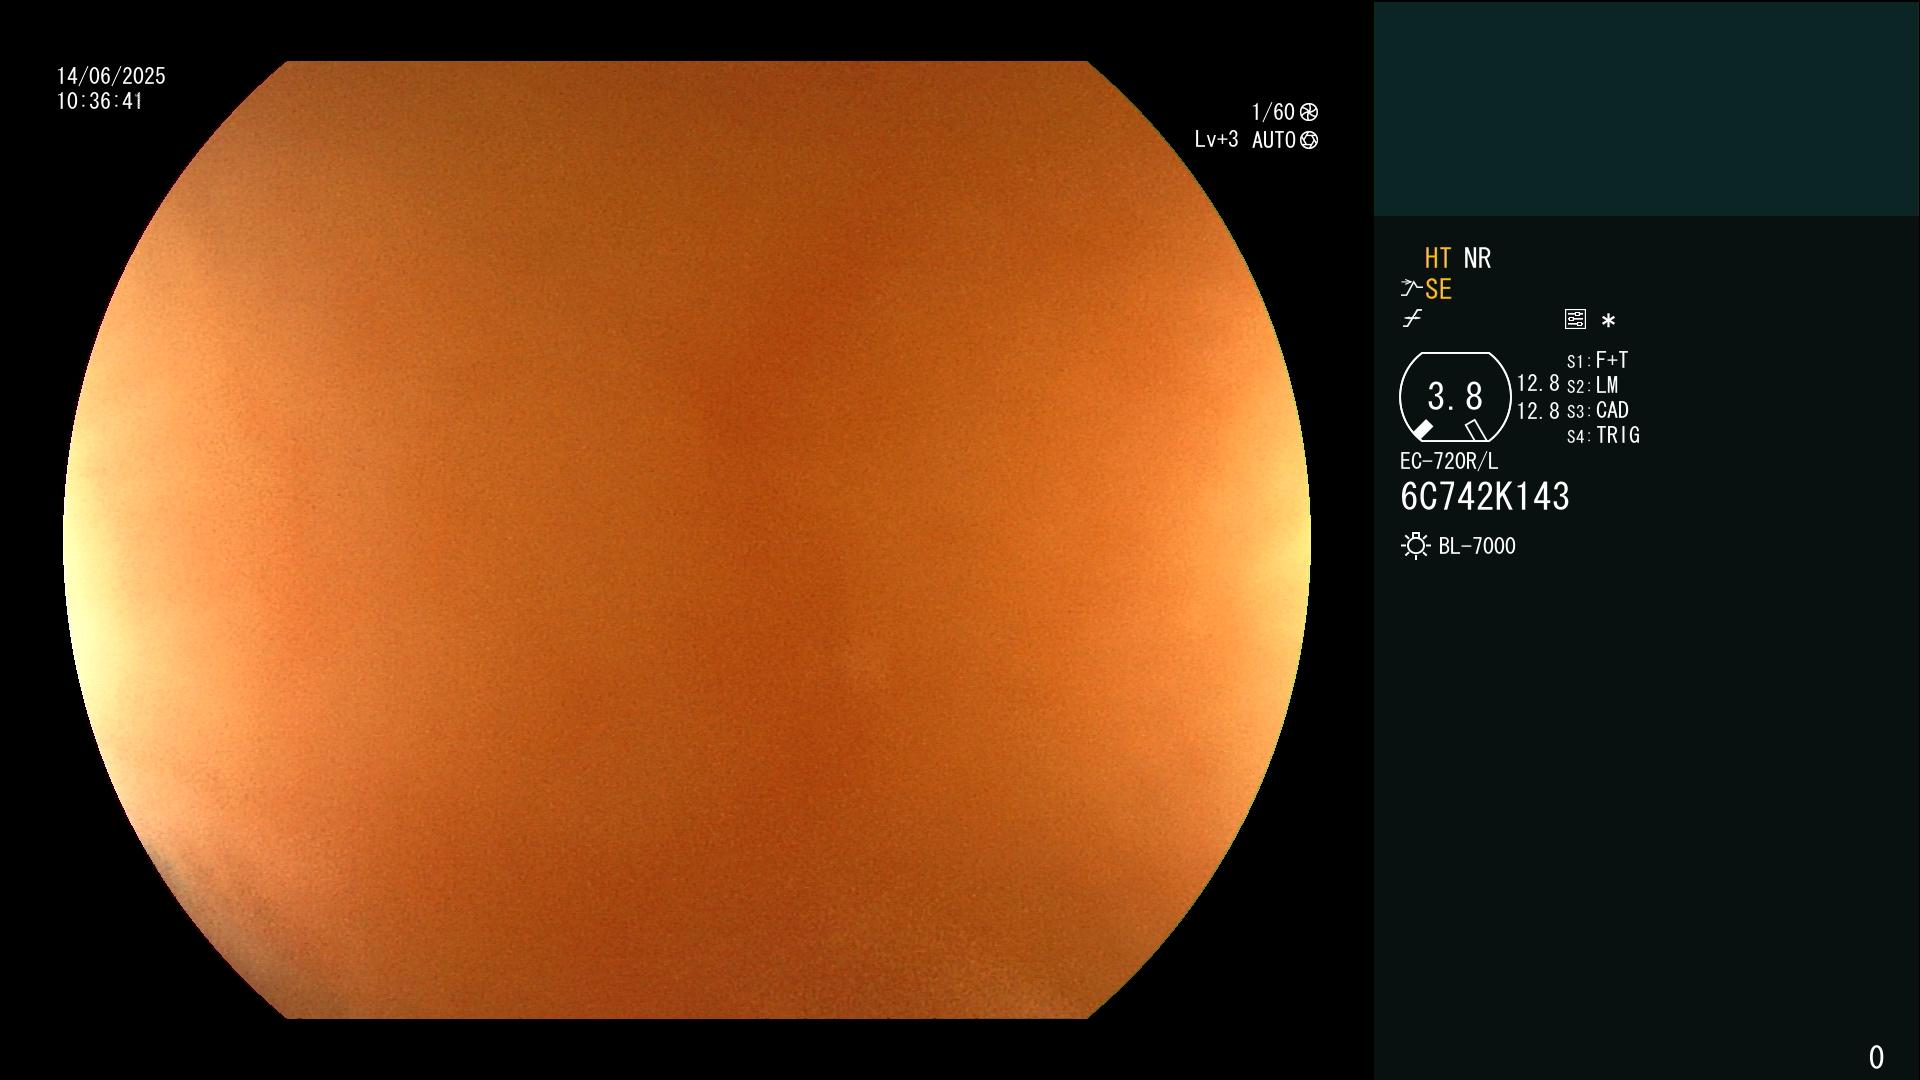
Task: Click the HT indicator label
Action: click(1438, 259)
